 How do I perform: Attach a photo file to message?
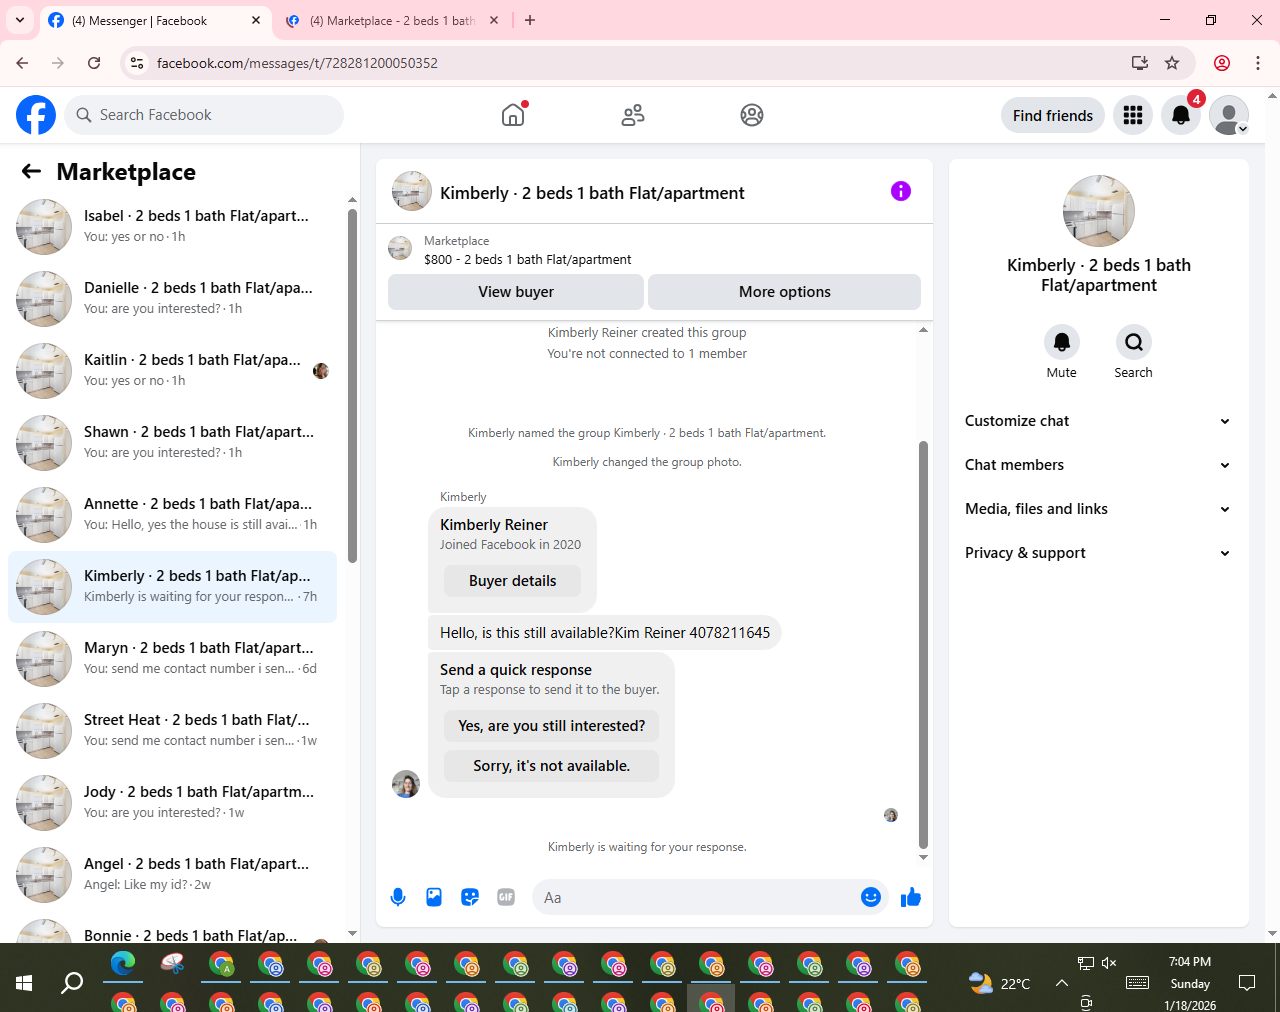coord(434,897)
